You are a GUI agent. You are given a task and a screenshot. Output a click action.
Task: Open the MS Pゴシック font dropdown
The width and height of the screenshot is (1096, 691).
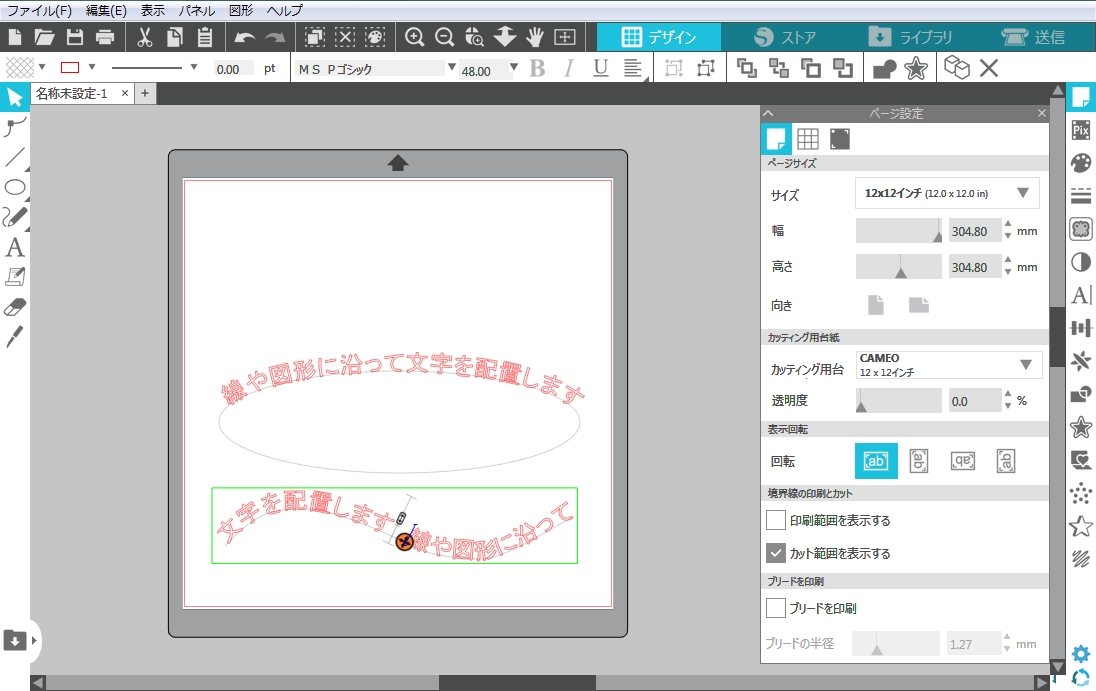coord(452,68)
